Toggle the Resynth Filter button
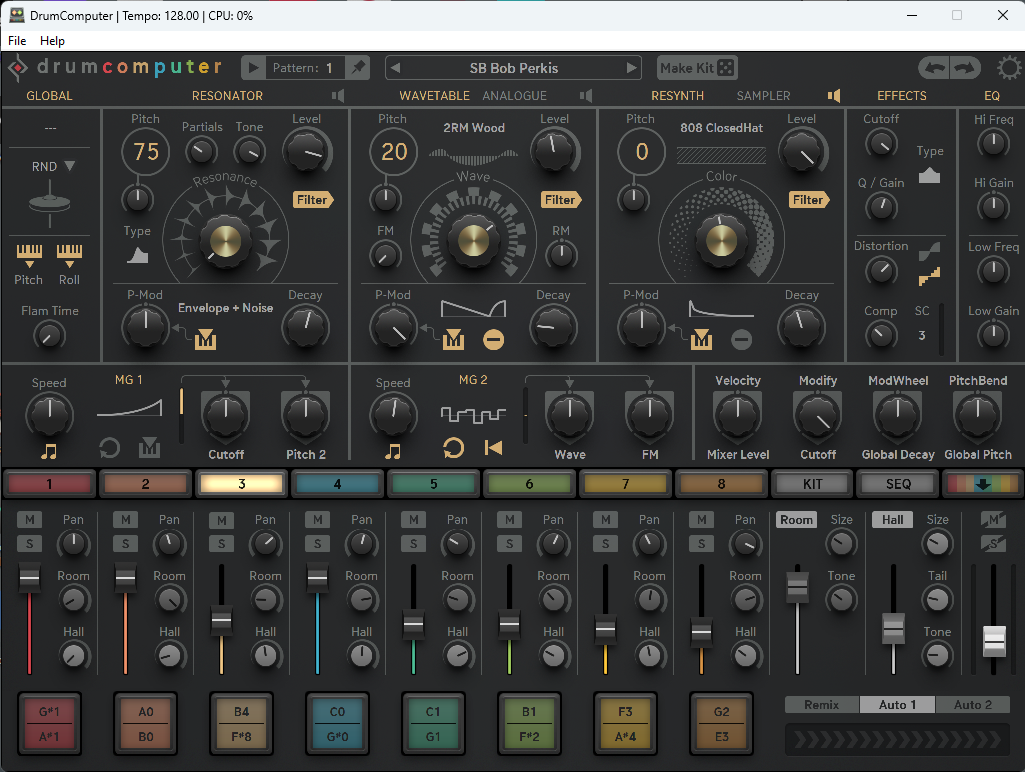 click(809, 199)
